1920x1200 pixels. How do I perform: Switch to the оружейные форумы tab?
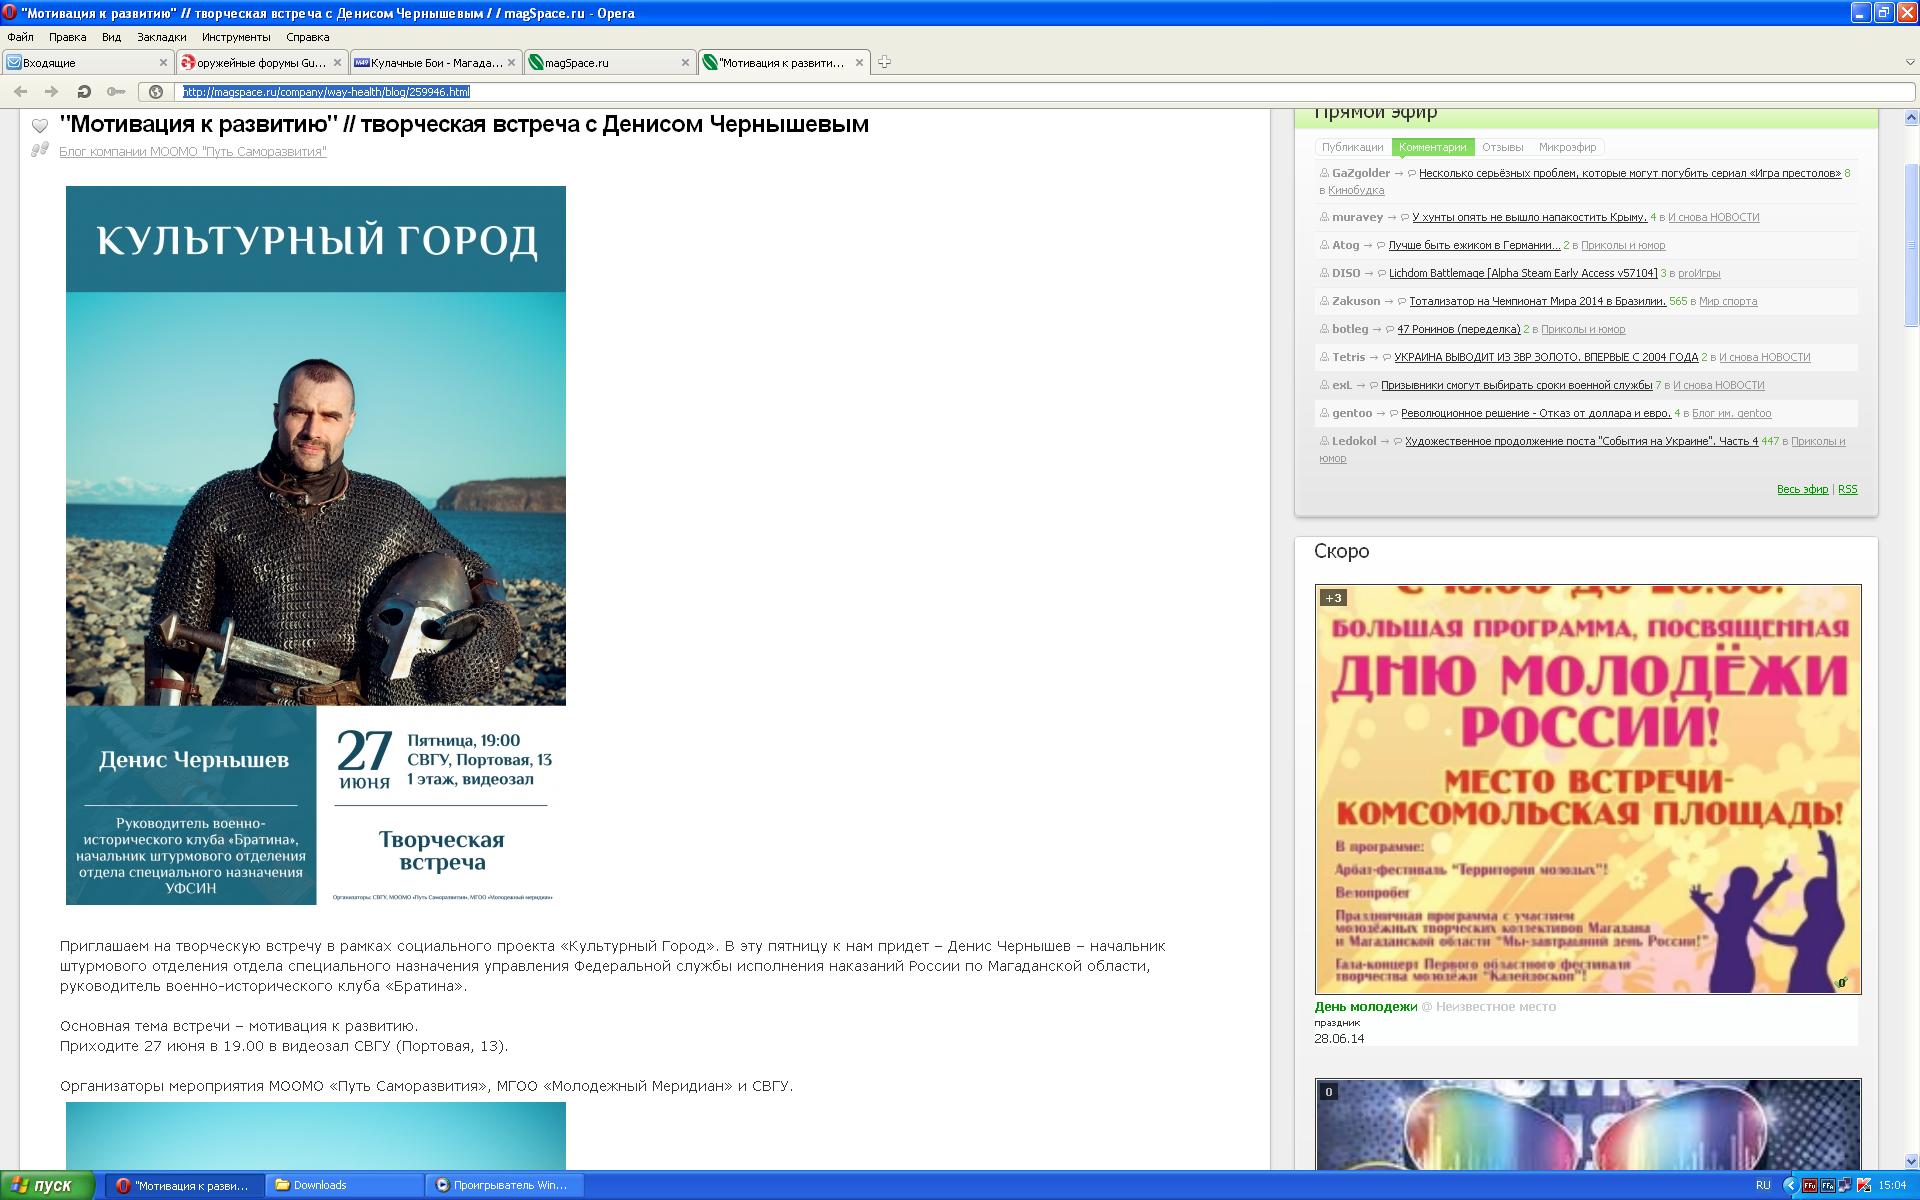(260, 62)
